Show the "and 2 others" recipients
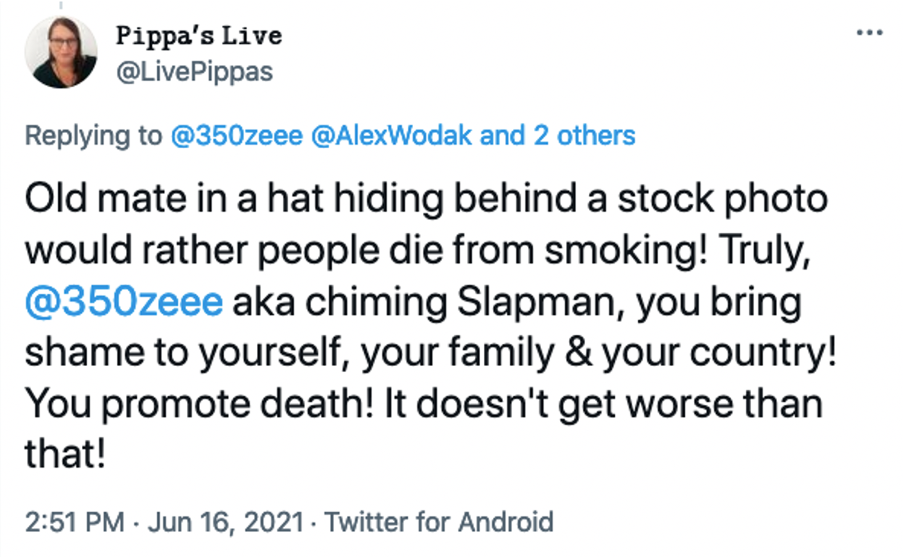Screen dimensions: 904x558 558,136
